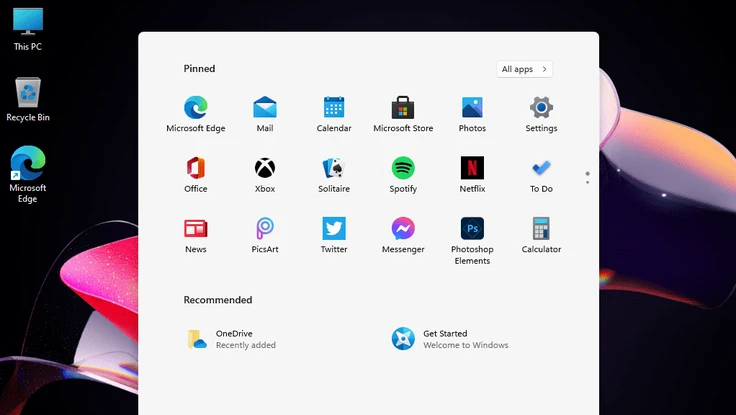Open the Get Started recommendation
The height and width of the screenshot is (415, 736).
(450, 339)
